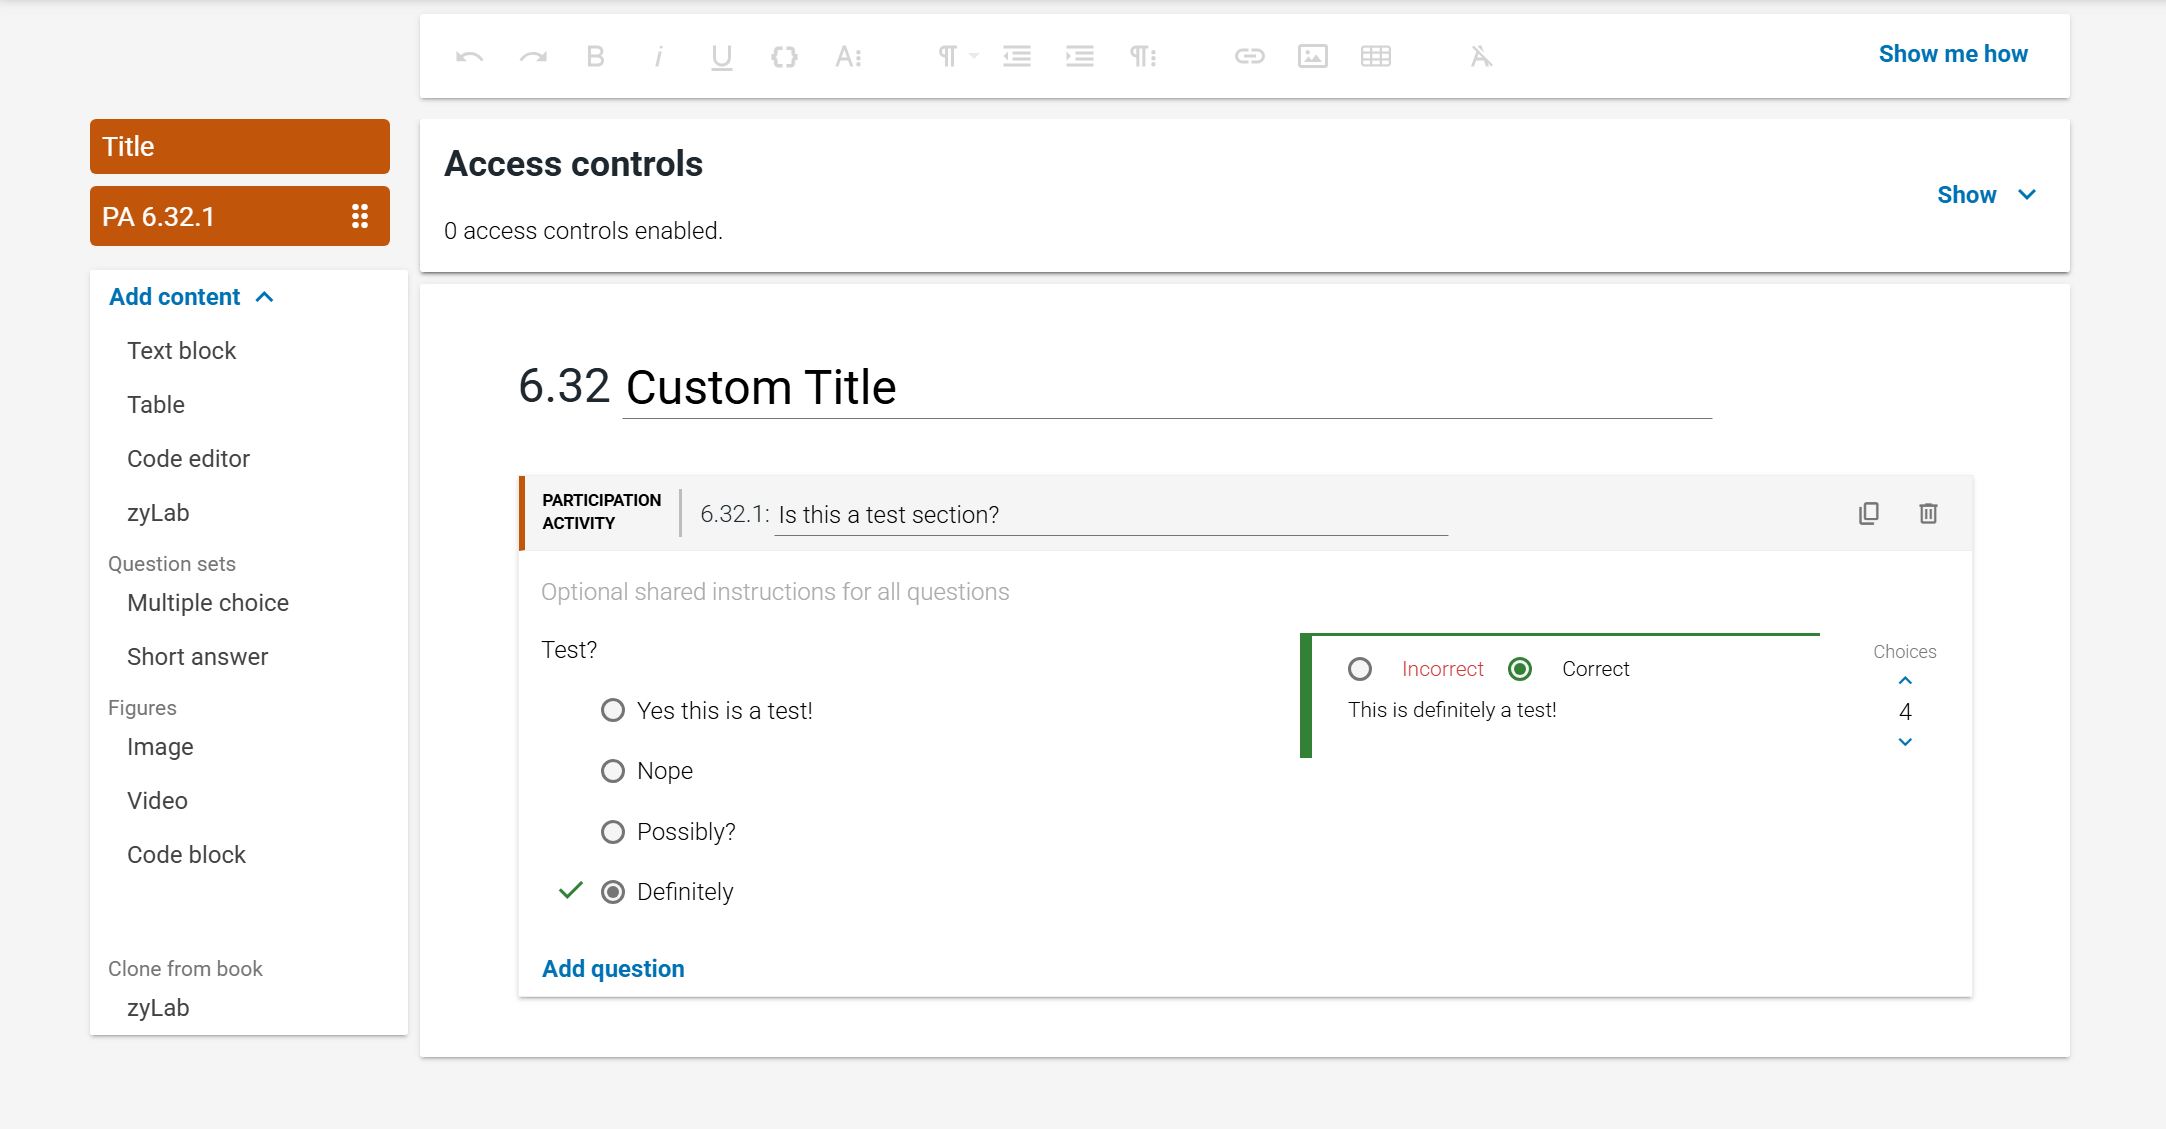
Task: Edit the activity title 'Is this a test section?'
Action: point(1111,515)
